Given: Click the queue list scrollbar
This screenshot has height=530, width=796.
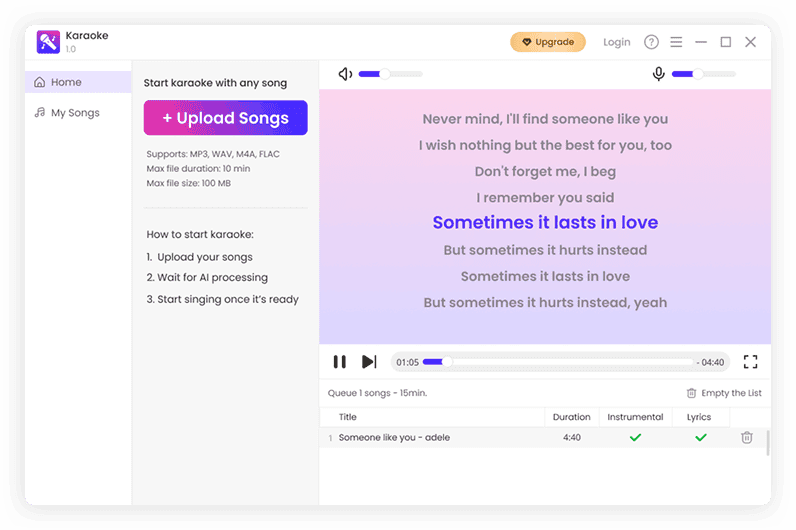Looking at the screenshot, I should (x=768, y=443).
